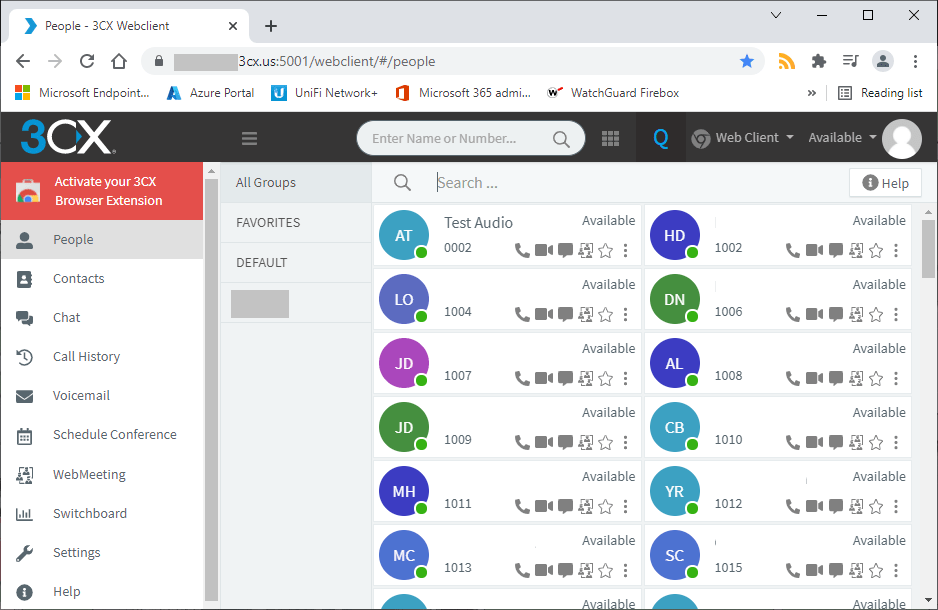Open Contacts in the sidebar
Screen dimensions: 938x610
coord(102,279)
